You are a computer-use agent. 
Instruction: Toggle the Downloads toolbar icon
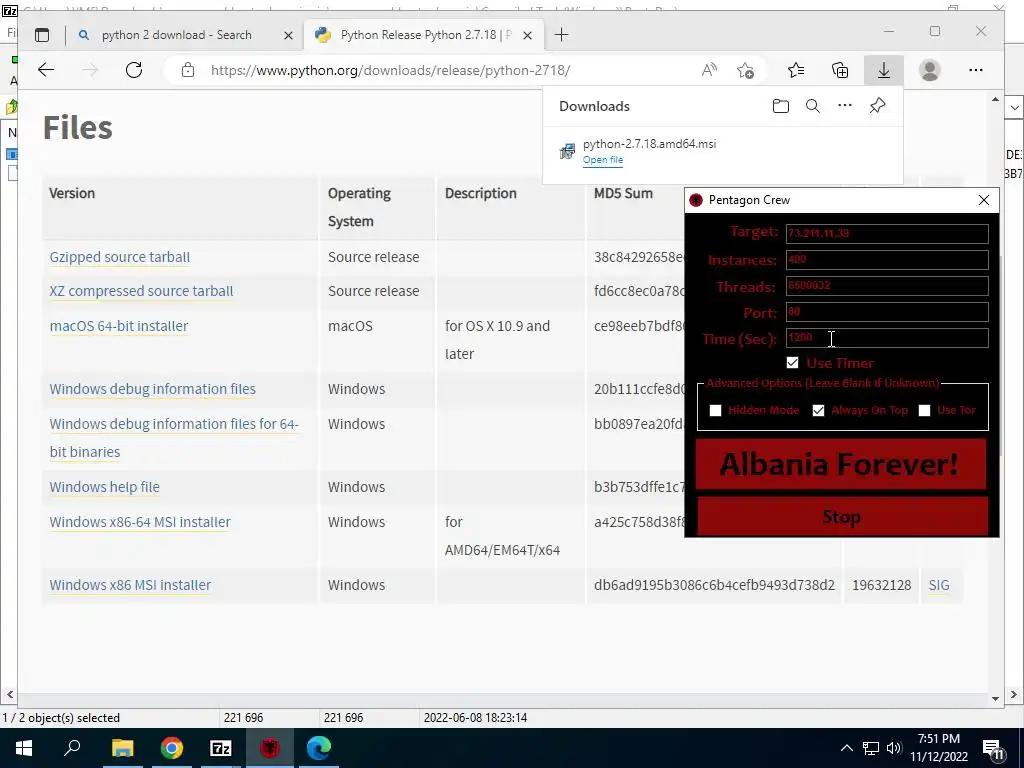tap(884, 70)
